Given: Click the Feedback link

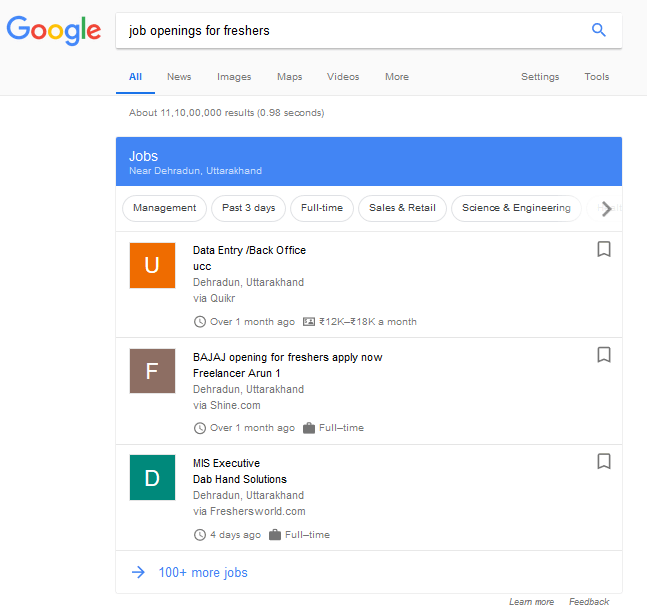Looking at the screenshot, I should click(x=589, y=602).
